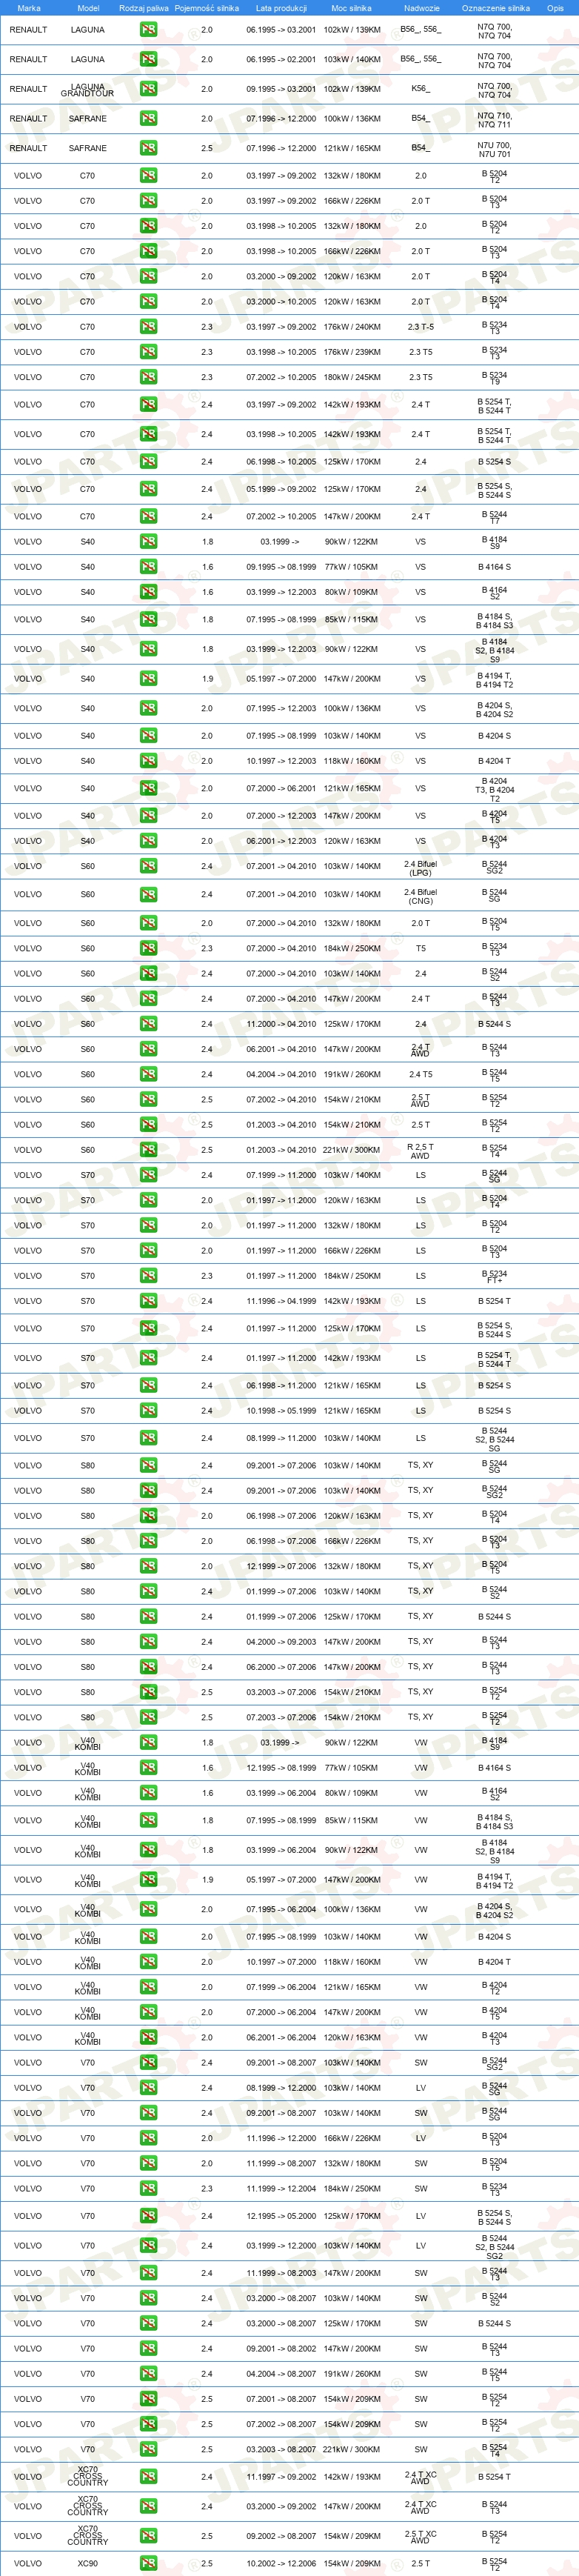The height and width of the screenshot is (2576, 579).
Task: Click fuel icon in C70 147kW / 200KM row
Action: coord(148,517)
